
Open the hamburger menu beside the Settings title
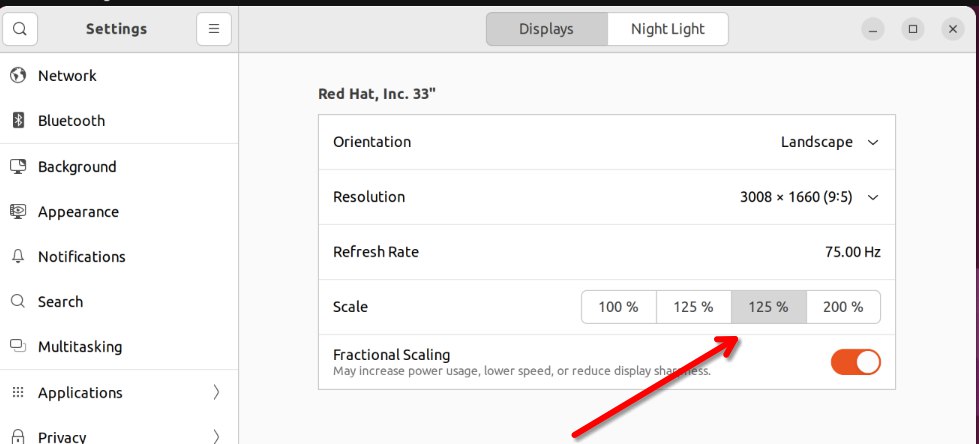point(213,29)
